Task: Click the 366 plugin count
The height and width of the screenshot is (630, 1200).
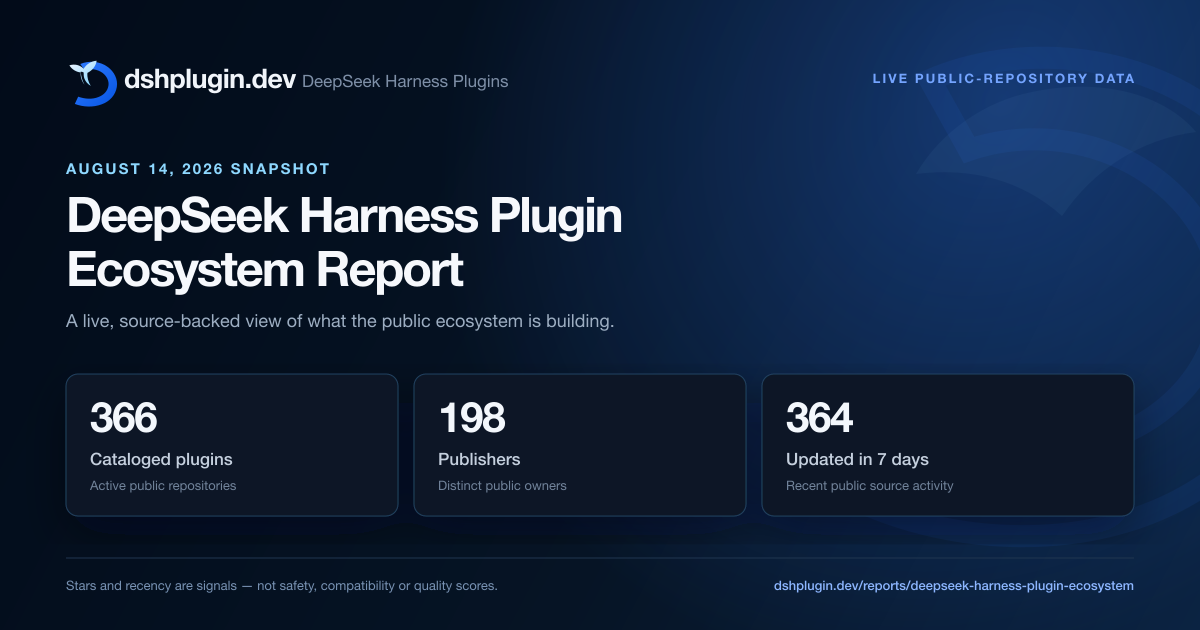Action: coord(124,418)
